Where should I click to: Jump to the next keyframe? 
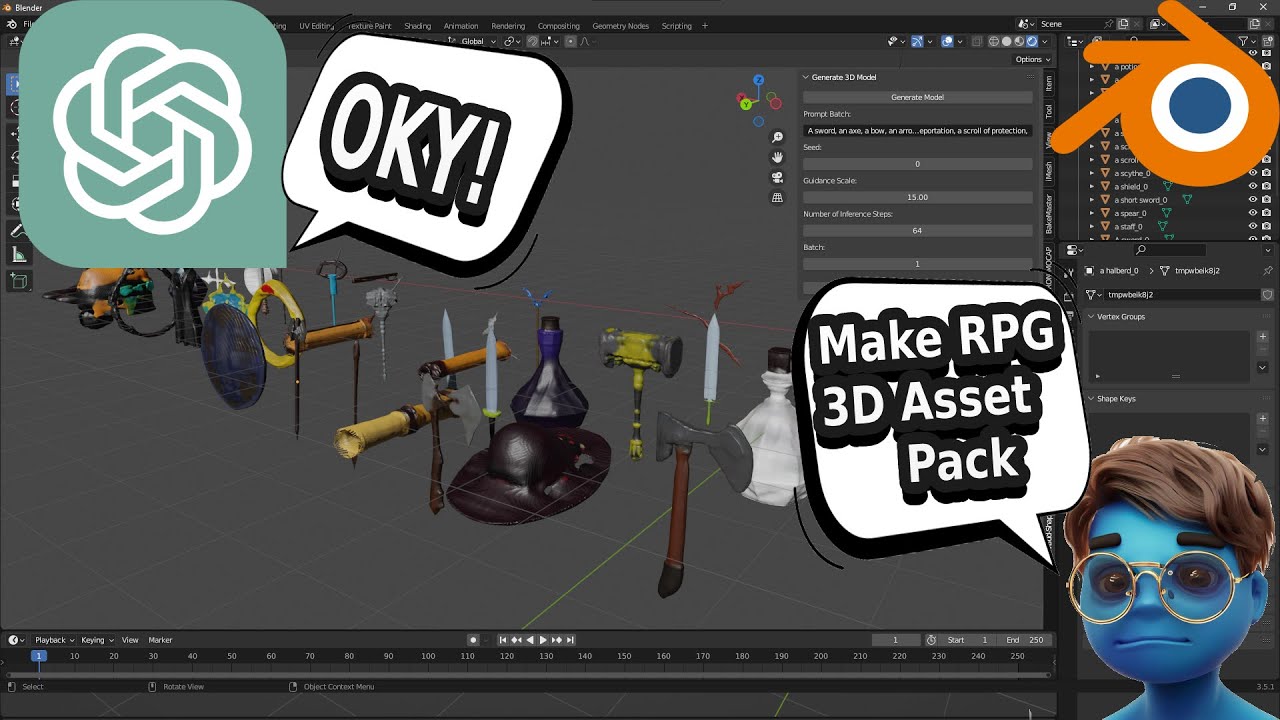pyautogui.click(x=557, y=640)
